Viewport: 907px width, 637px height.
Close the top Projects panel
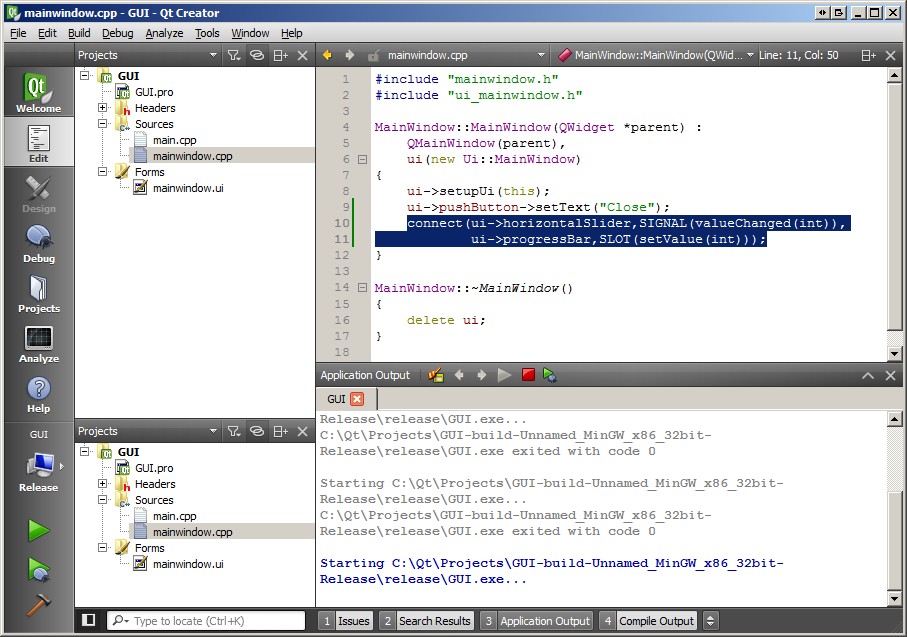tap(303, 55)
